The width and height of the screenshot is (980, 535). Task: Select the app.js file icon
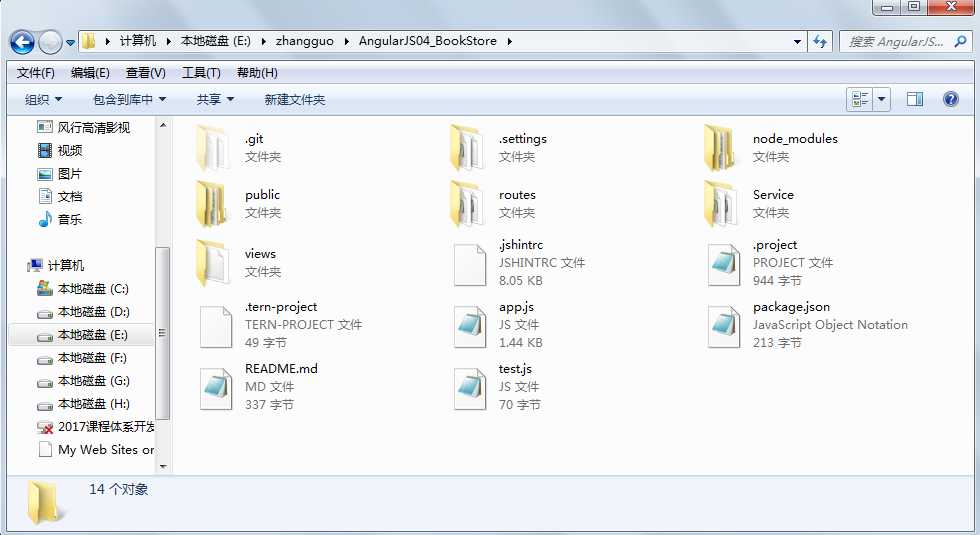469,327
